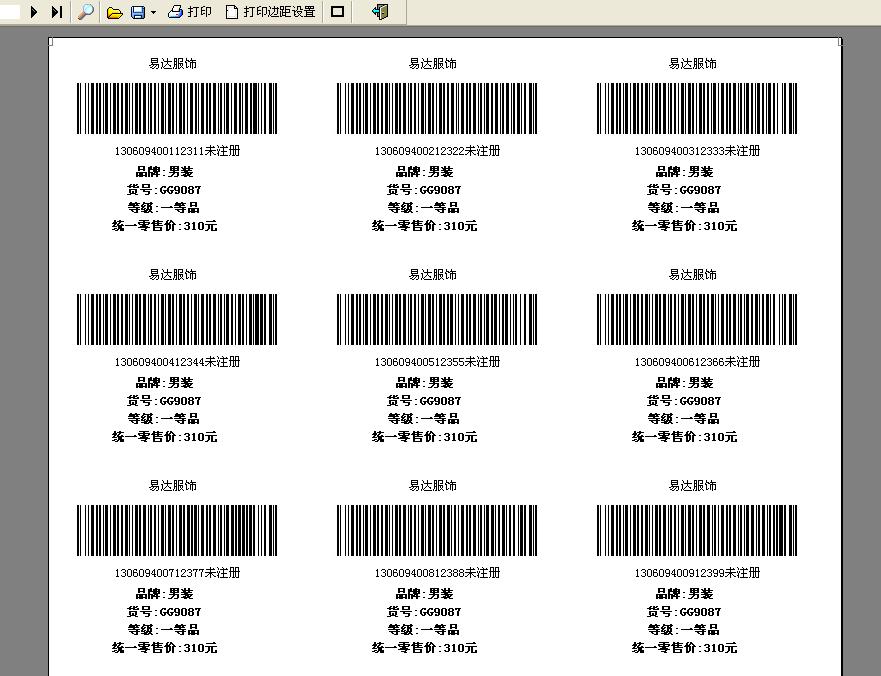Click barcode image above 130609400112311
The image size is (881, 676).
tap(177, 108)
